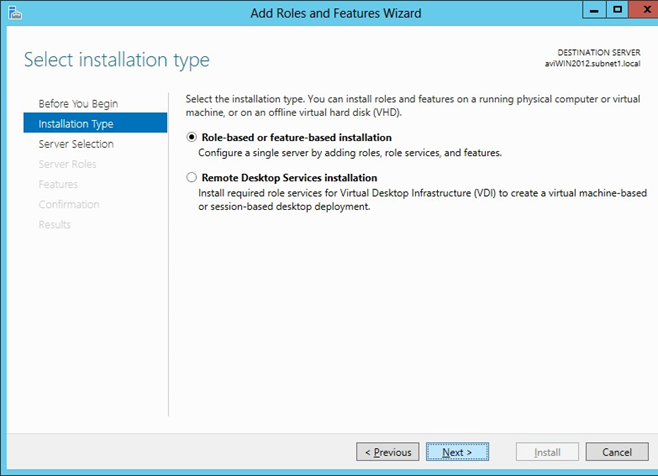Maximize the wizard window
The image size is (658, 476).
(618, 11)
